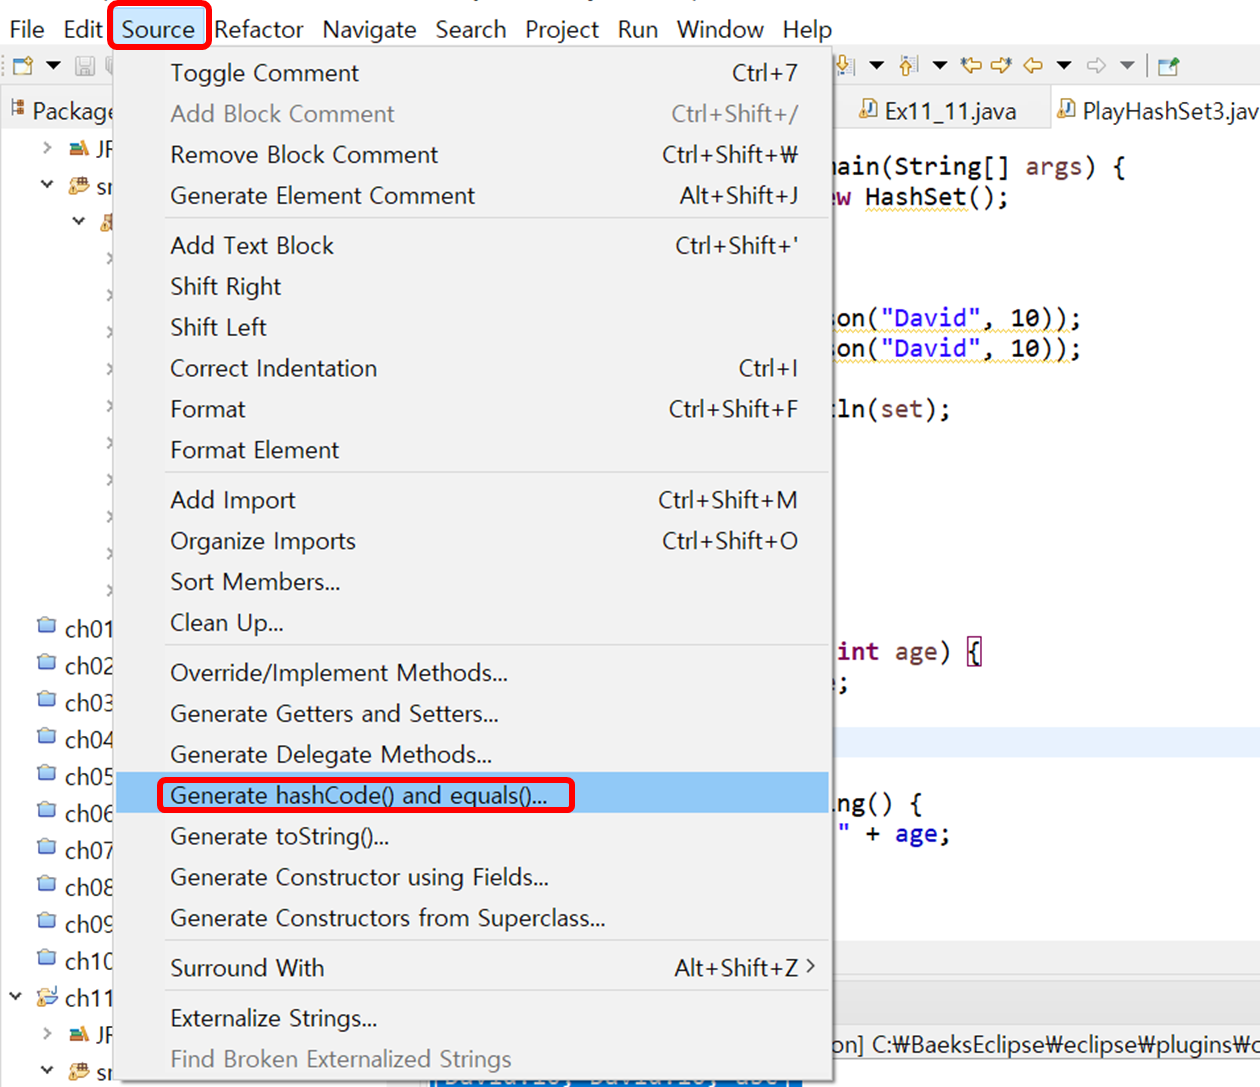Select Remove Block Comment
1260x1087 pixels.
[472, 155]
